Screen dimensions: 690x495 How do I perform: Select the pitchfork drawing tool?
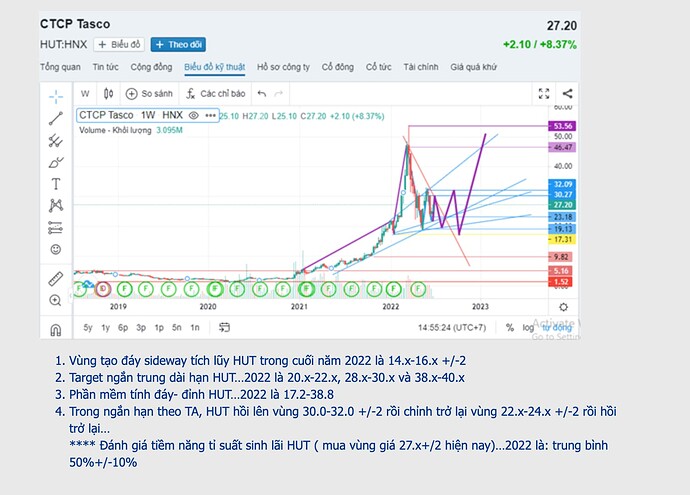[x=56, y=140]
